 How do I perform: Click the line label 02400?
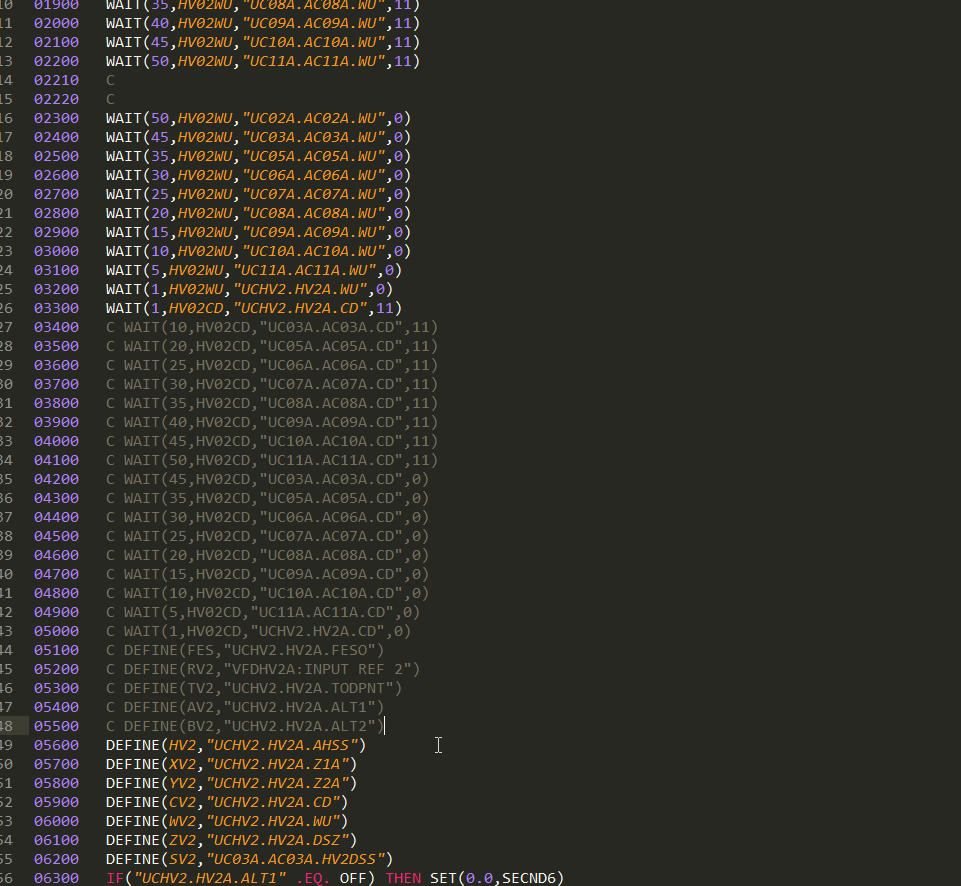(56, 137)
